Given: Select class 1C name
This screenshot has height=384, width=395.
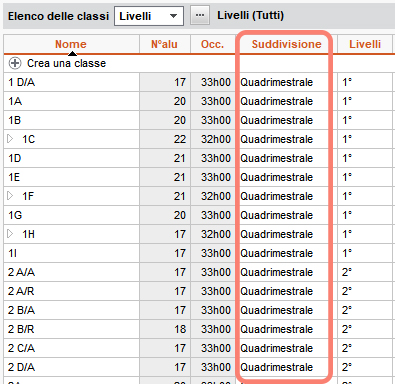Looking at the screenshot, I should pyautogui.click(x=29, y=139).
